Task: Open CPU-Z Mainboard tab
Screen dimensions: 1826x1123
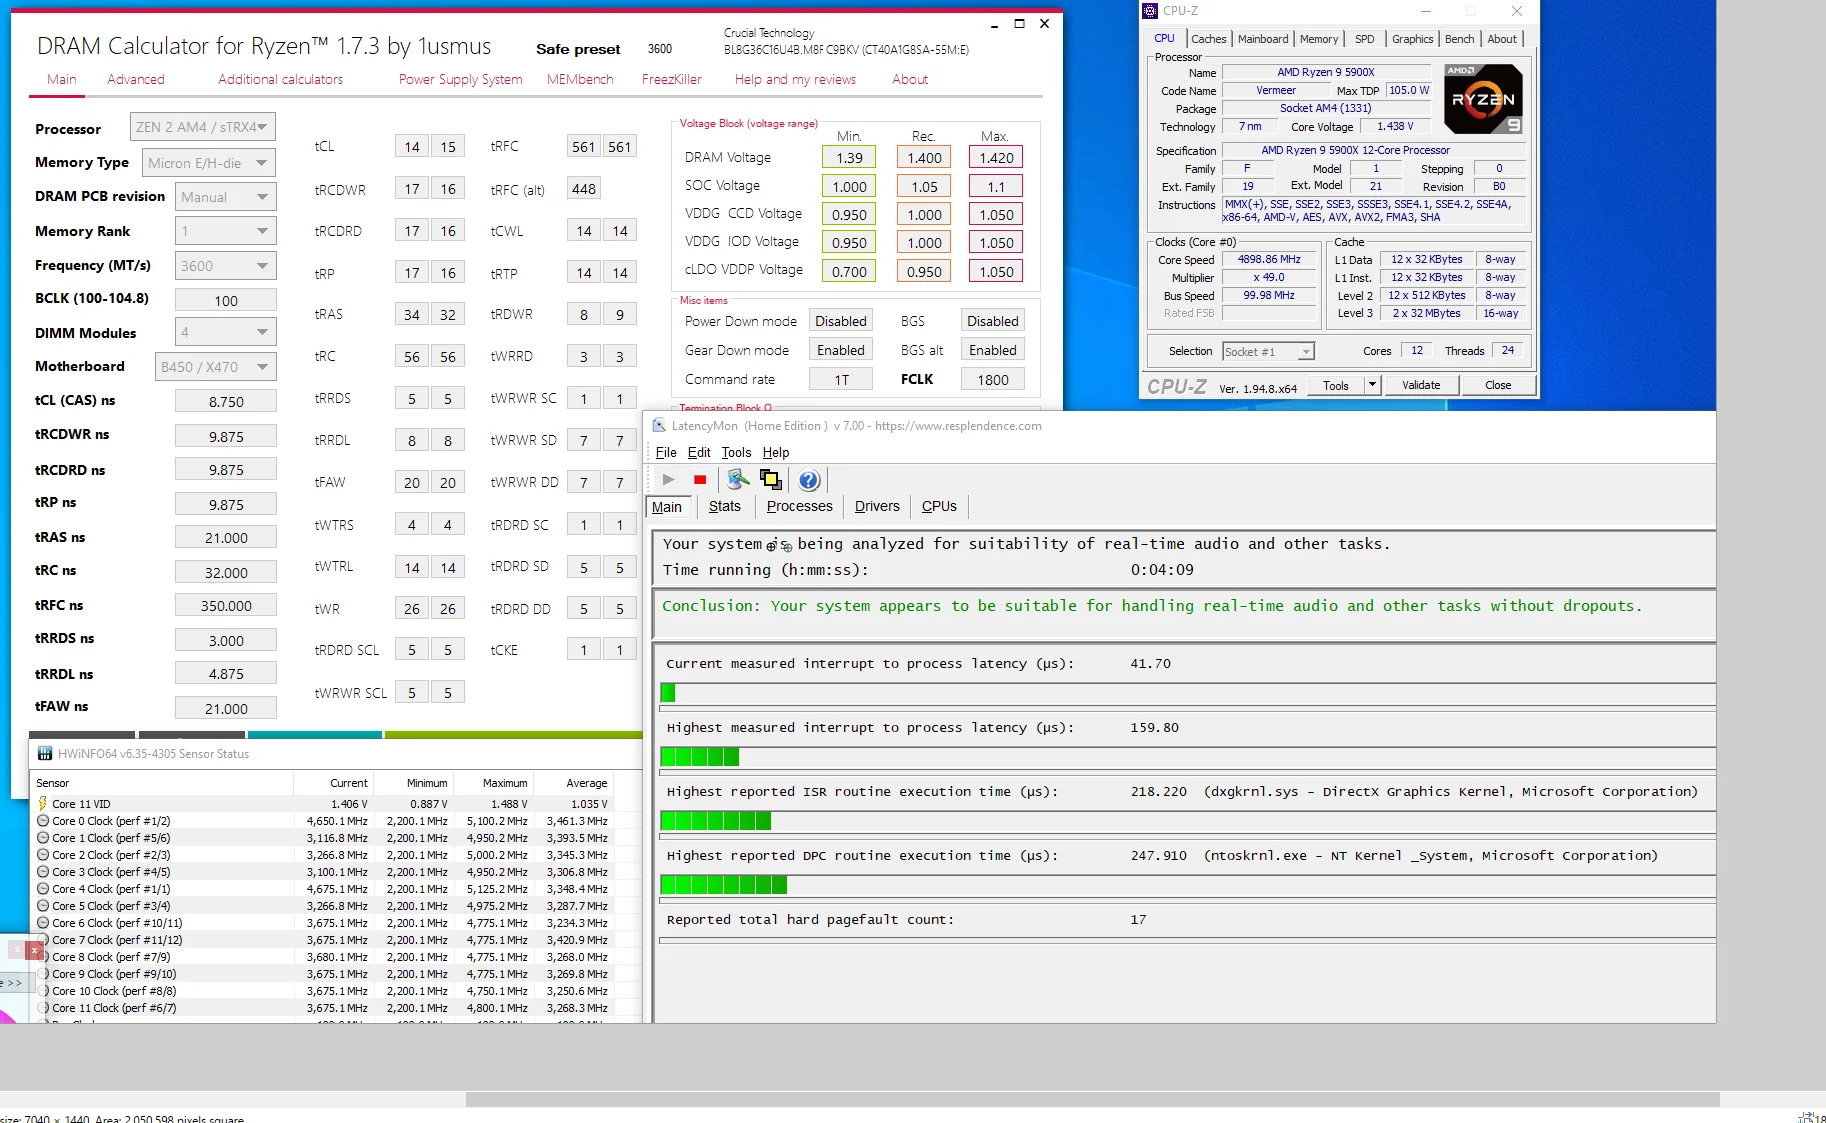Action: pos(1263,39)
